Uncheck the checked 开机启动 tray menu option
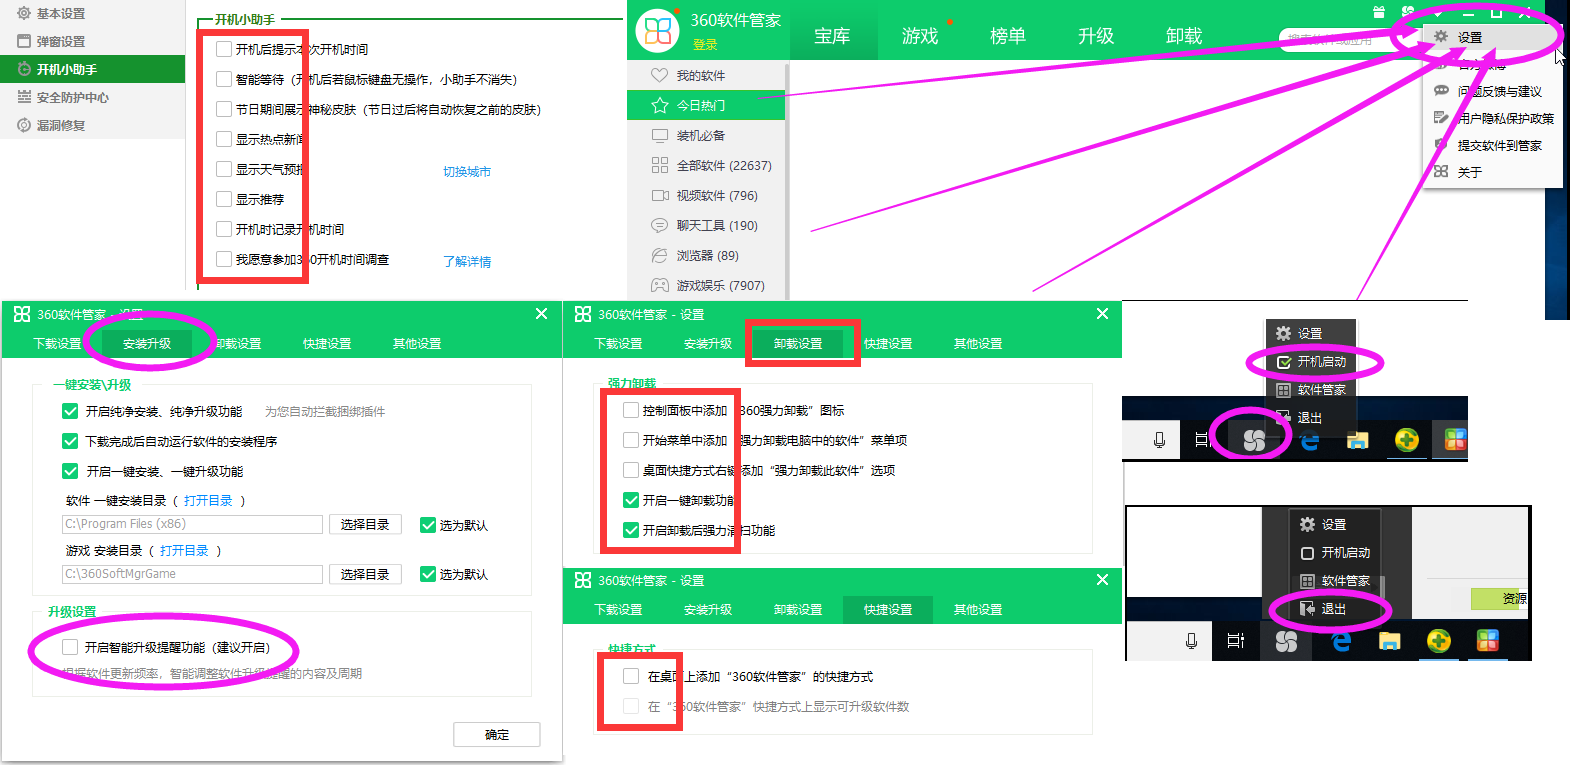The width and height of the screenshot is (1570, 766). click(x=1284, y=362)
